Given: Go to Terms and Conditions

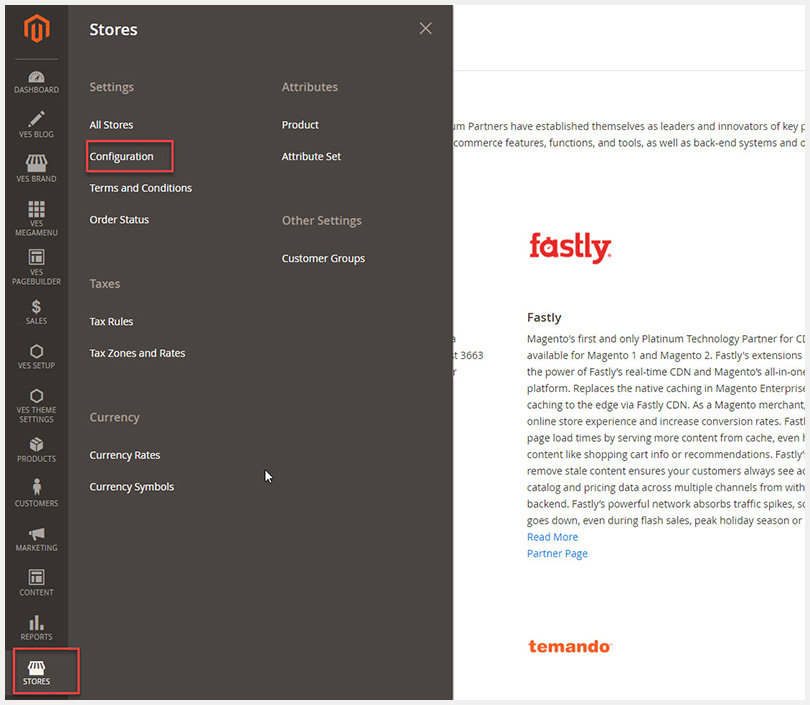Looking at the screenshot, I should (x=141, y=188).
